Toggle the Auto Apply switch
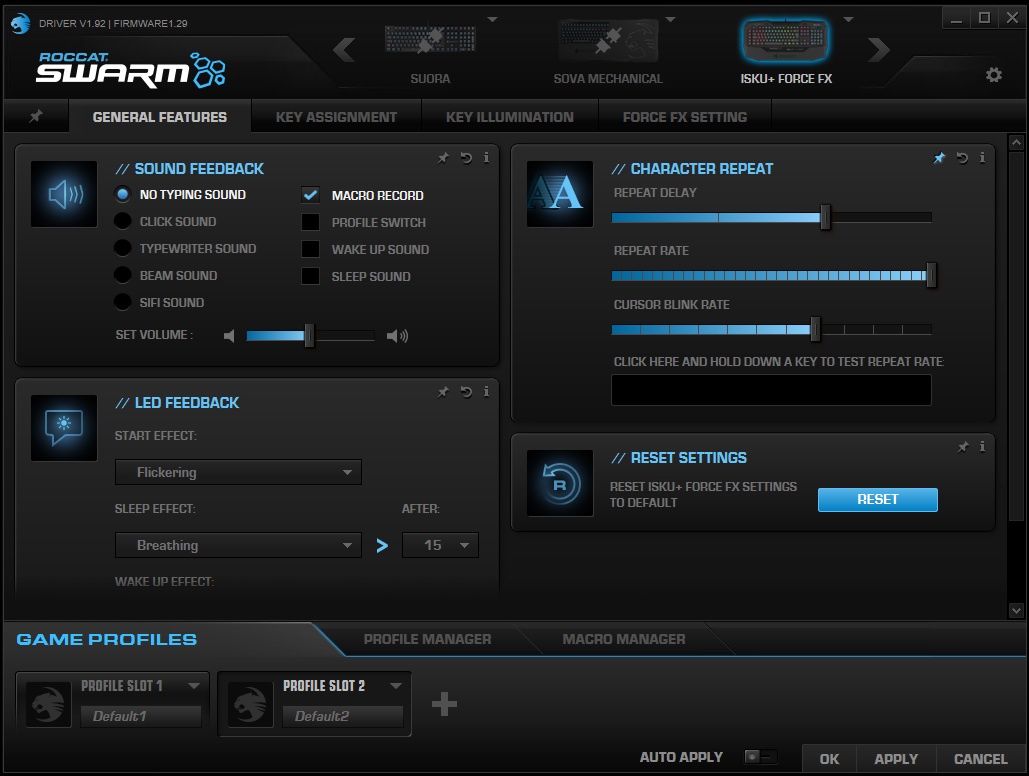This screenshot has height=776, width=1029. (x=761, y=757)
